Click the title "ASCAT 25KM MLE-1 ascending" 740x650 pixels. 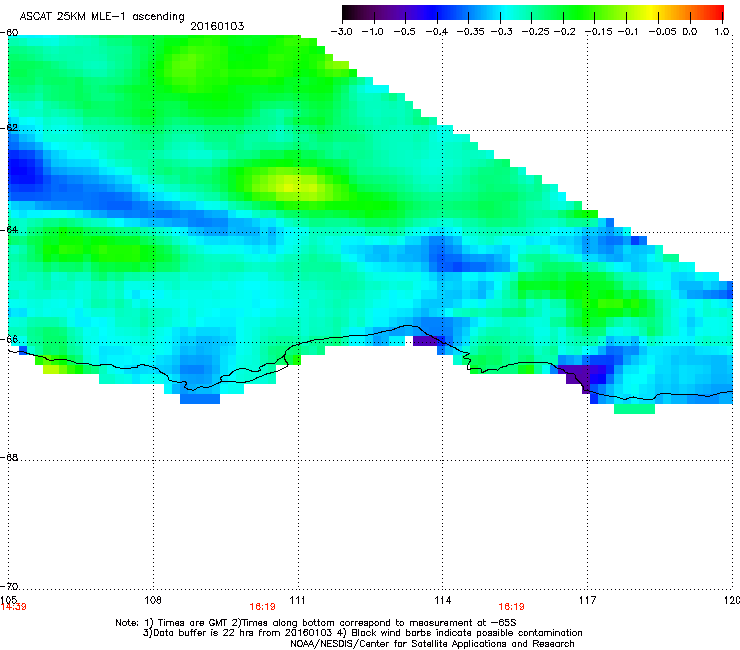(x=102, y=17)
